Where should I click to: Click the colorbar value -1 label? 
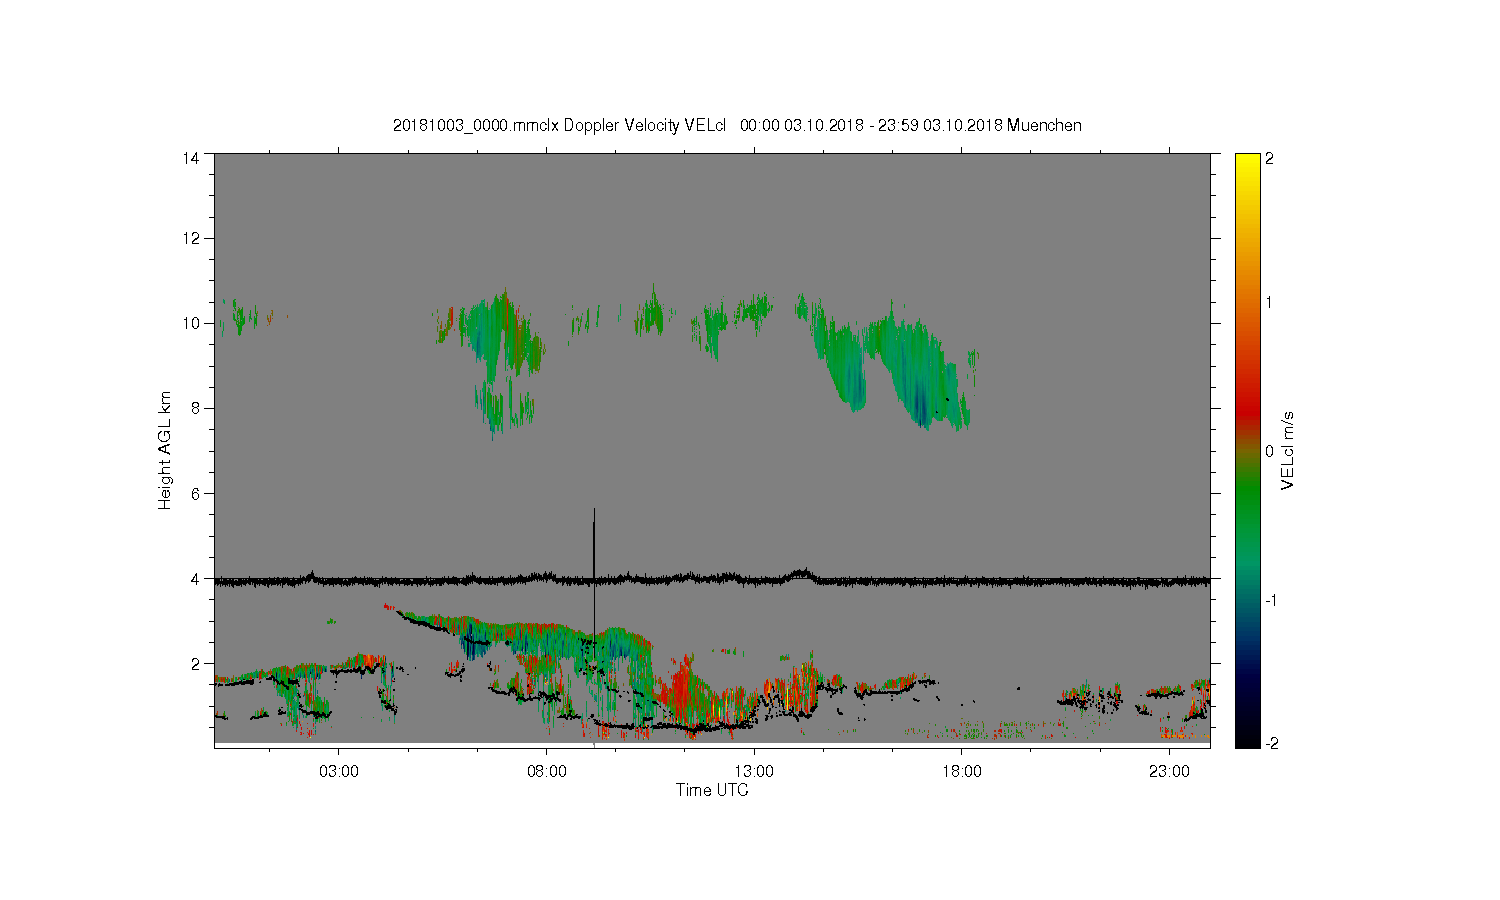1270,600
